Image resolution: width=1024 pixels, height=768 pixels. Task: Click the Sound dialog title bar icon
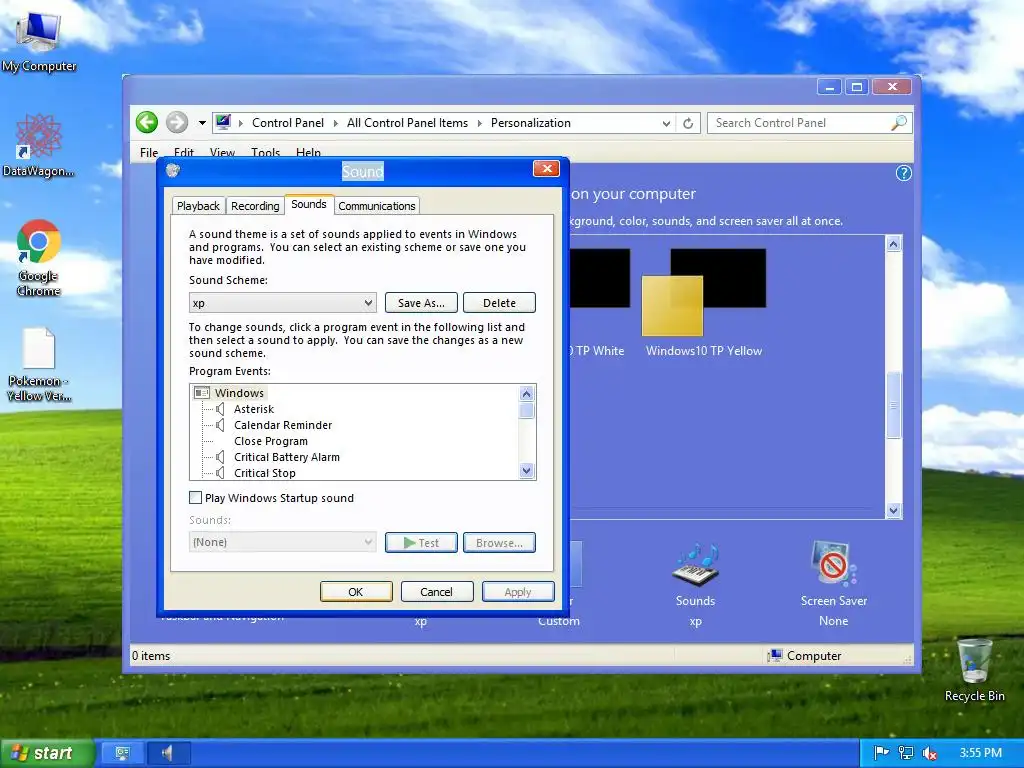coord(173,170)
